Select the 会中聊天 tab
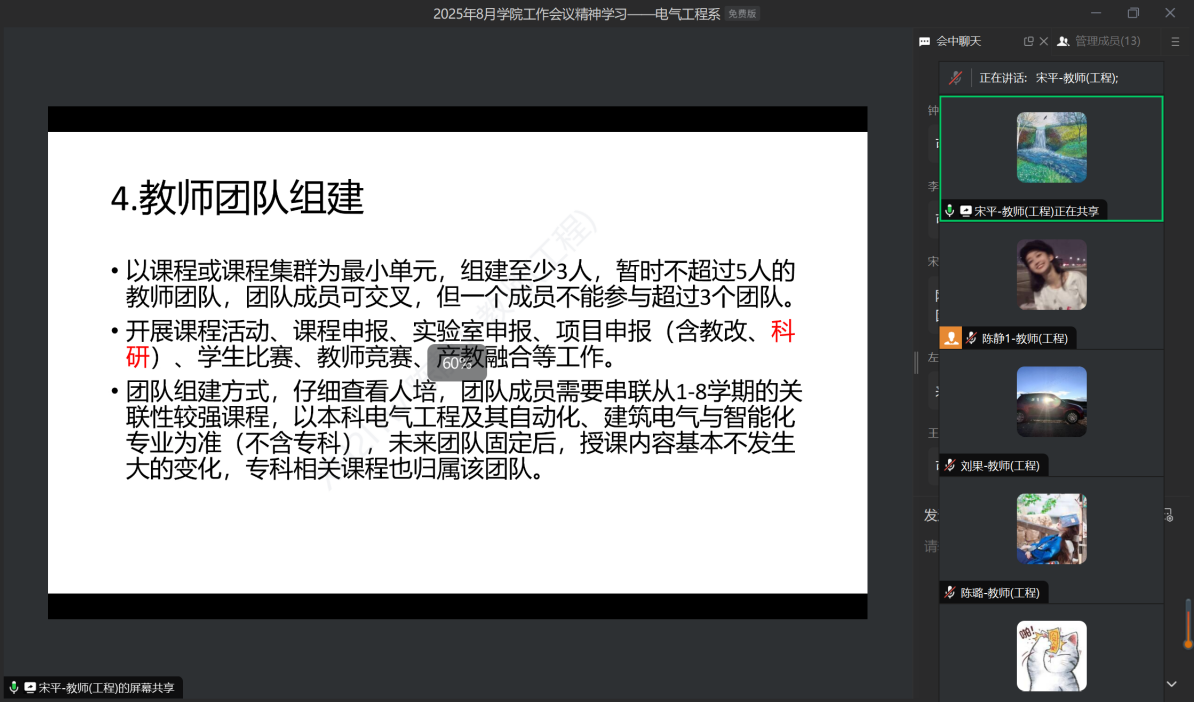 point(958,42)
